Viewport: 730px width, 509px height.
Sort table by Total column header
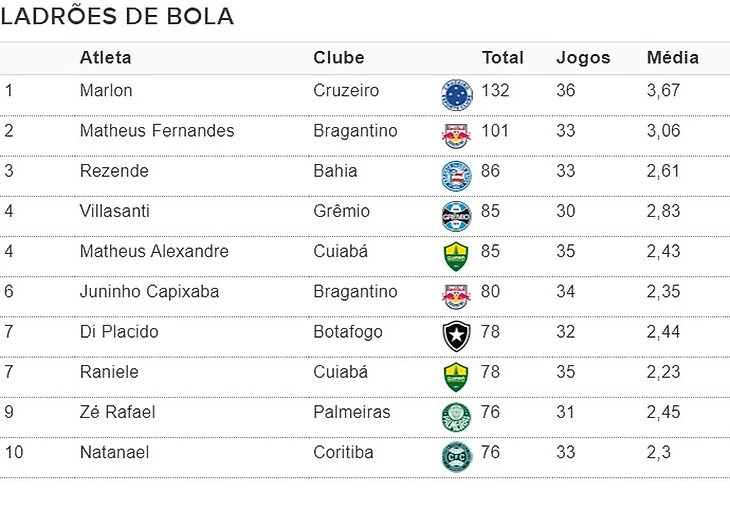(502, 58)
